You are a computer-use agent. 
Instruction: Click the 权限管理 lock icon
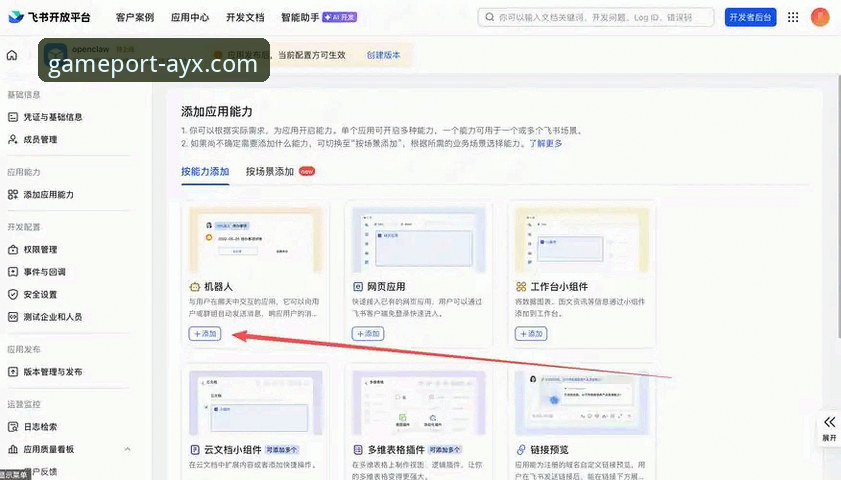click(13, 249)
